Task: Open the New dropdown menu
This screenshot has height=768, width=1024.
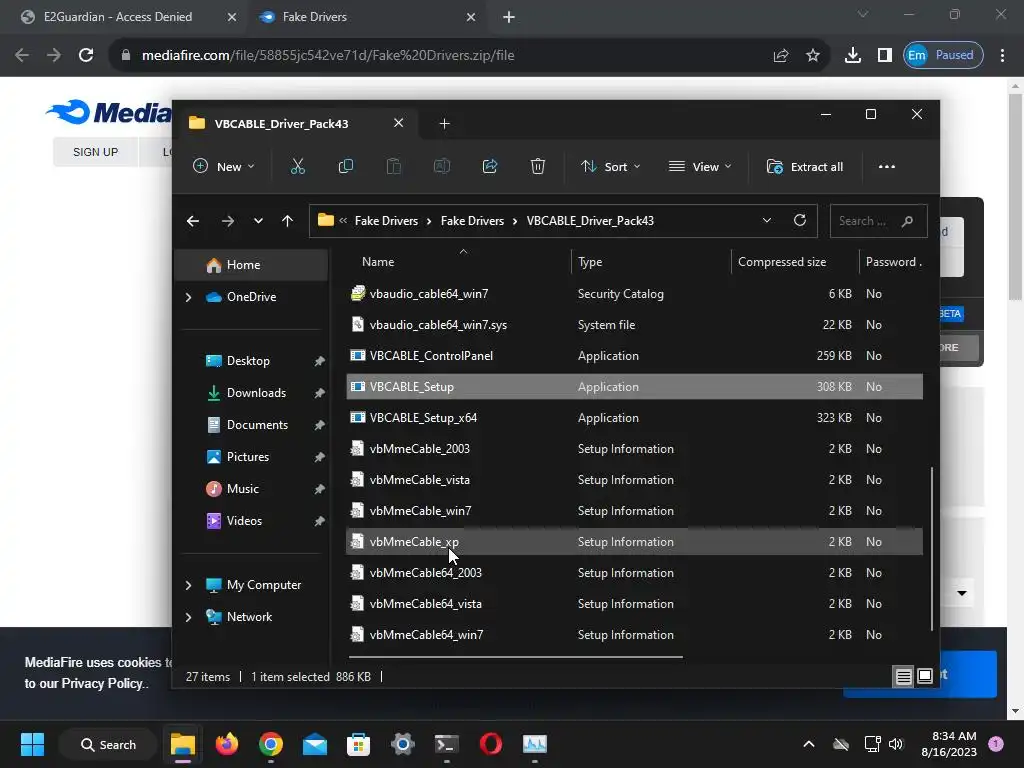Action: pos(223,167)
